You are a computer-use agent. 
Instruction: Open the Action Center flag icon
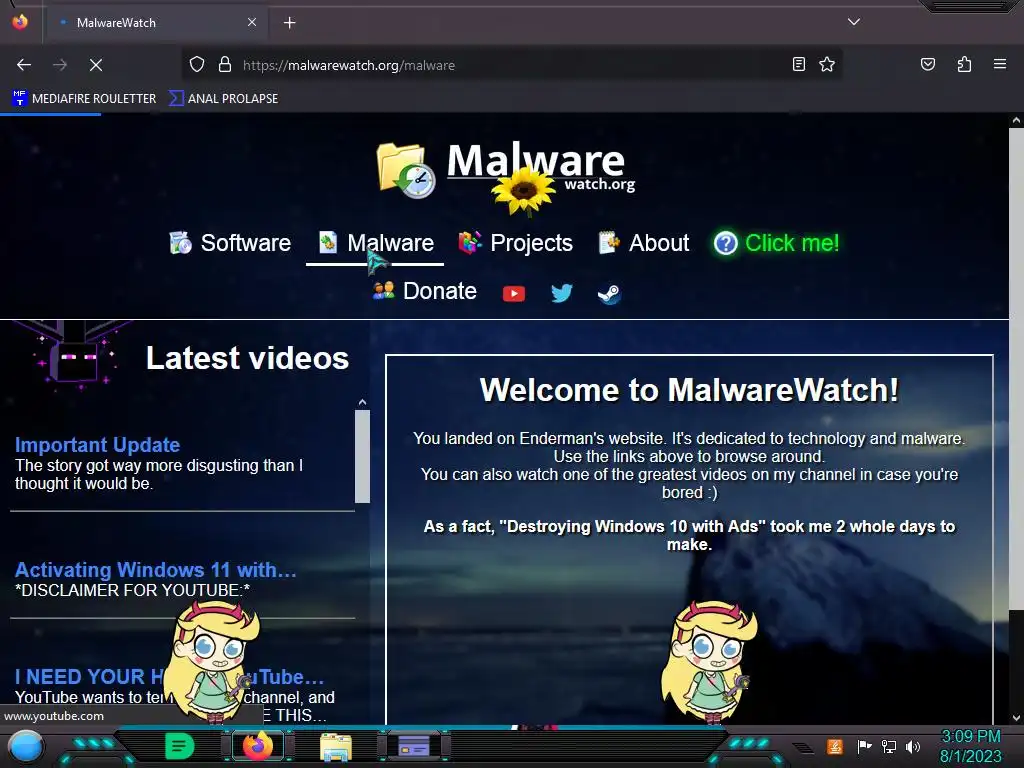coord(864,746)
